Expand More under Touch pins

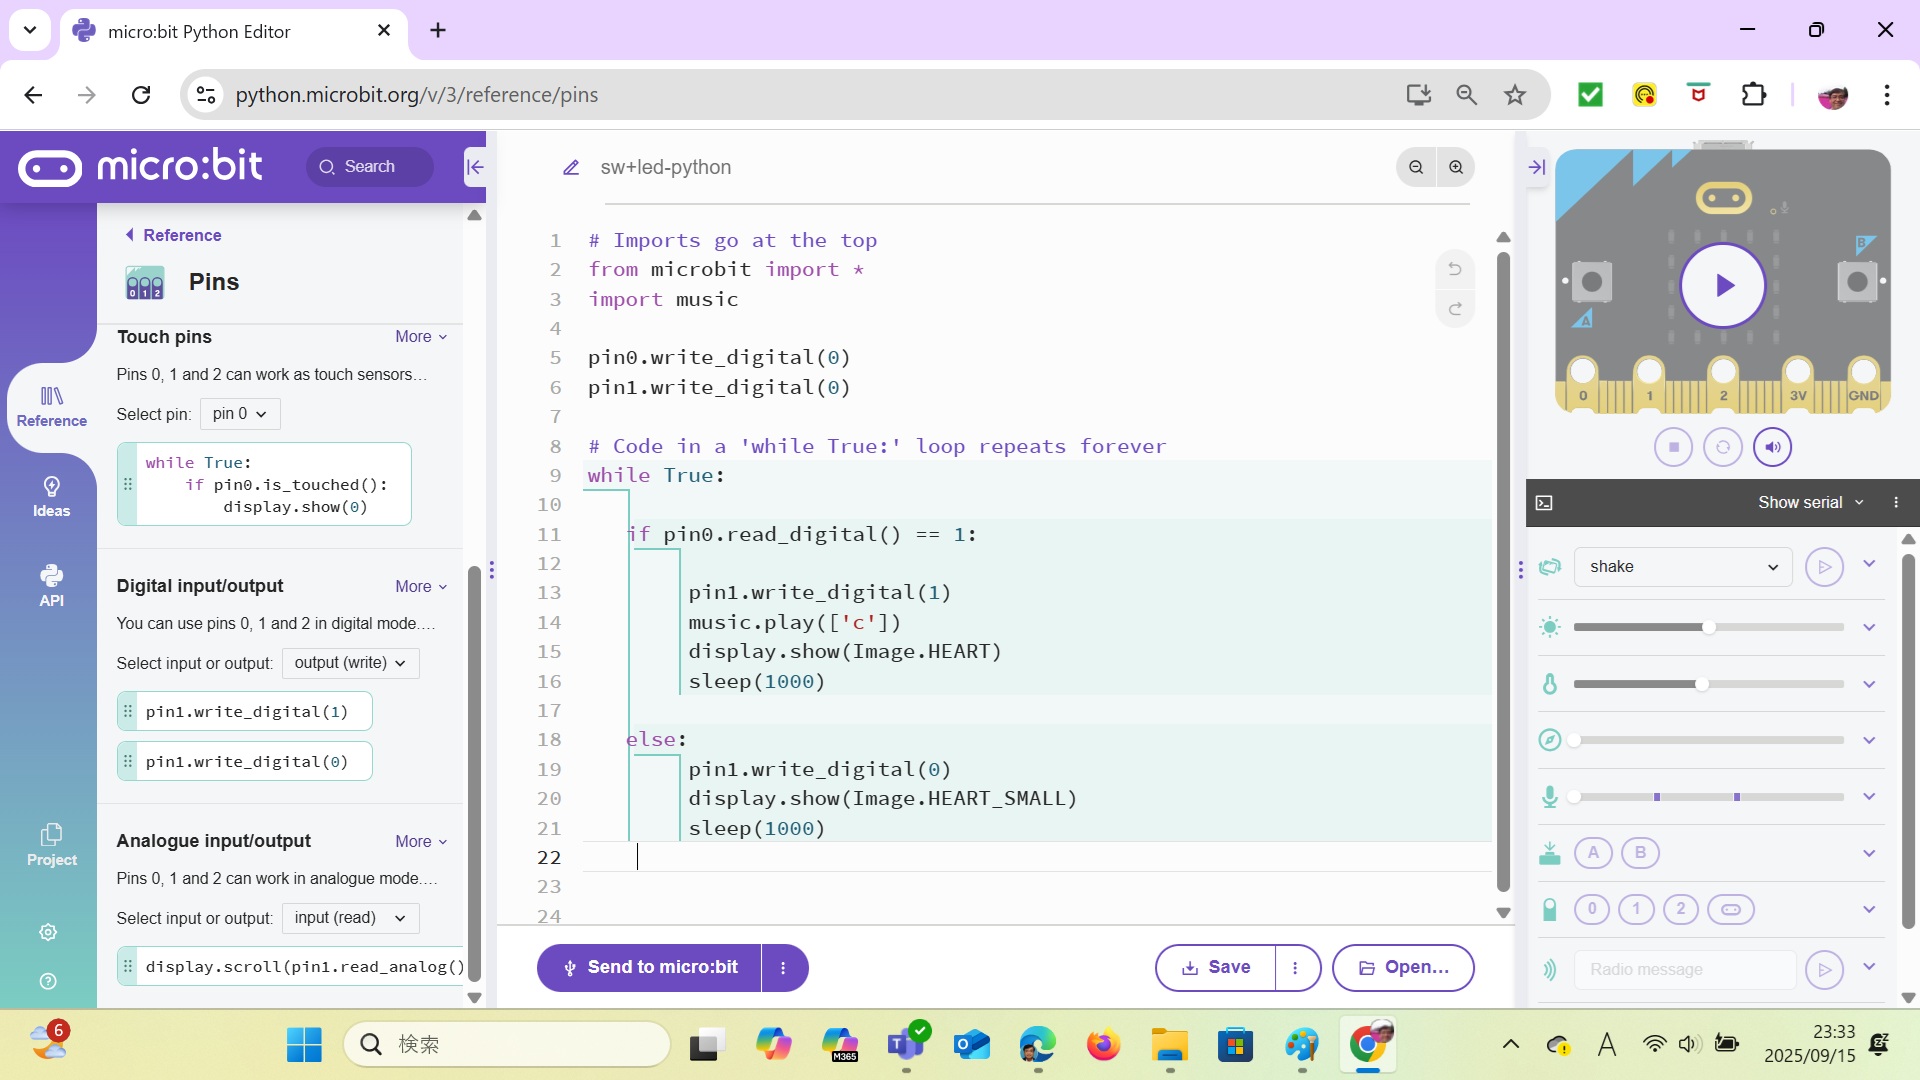pyautogui.click(x=421, y=337)
